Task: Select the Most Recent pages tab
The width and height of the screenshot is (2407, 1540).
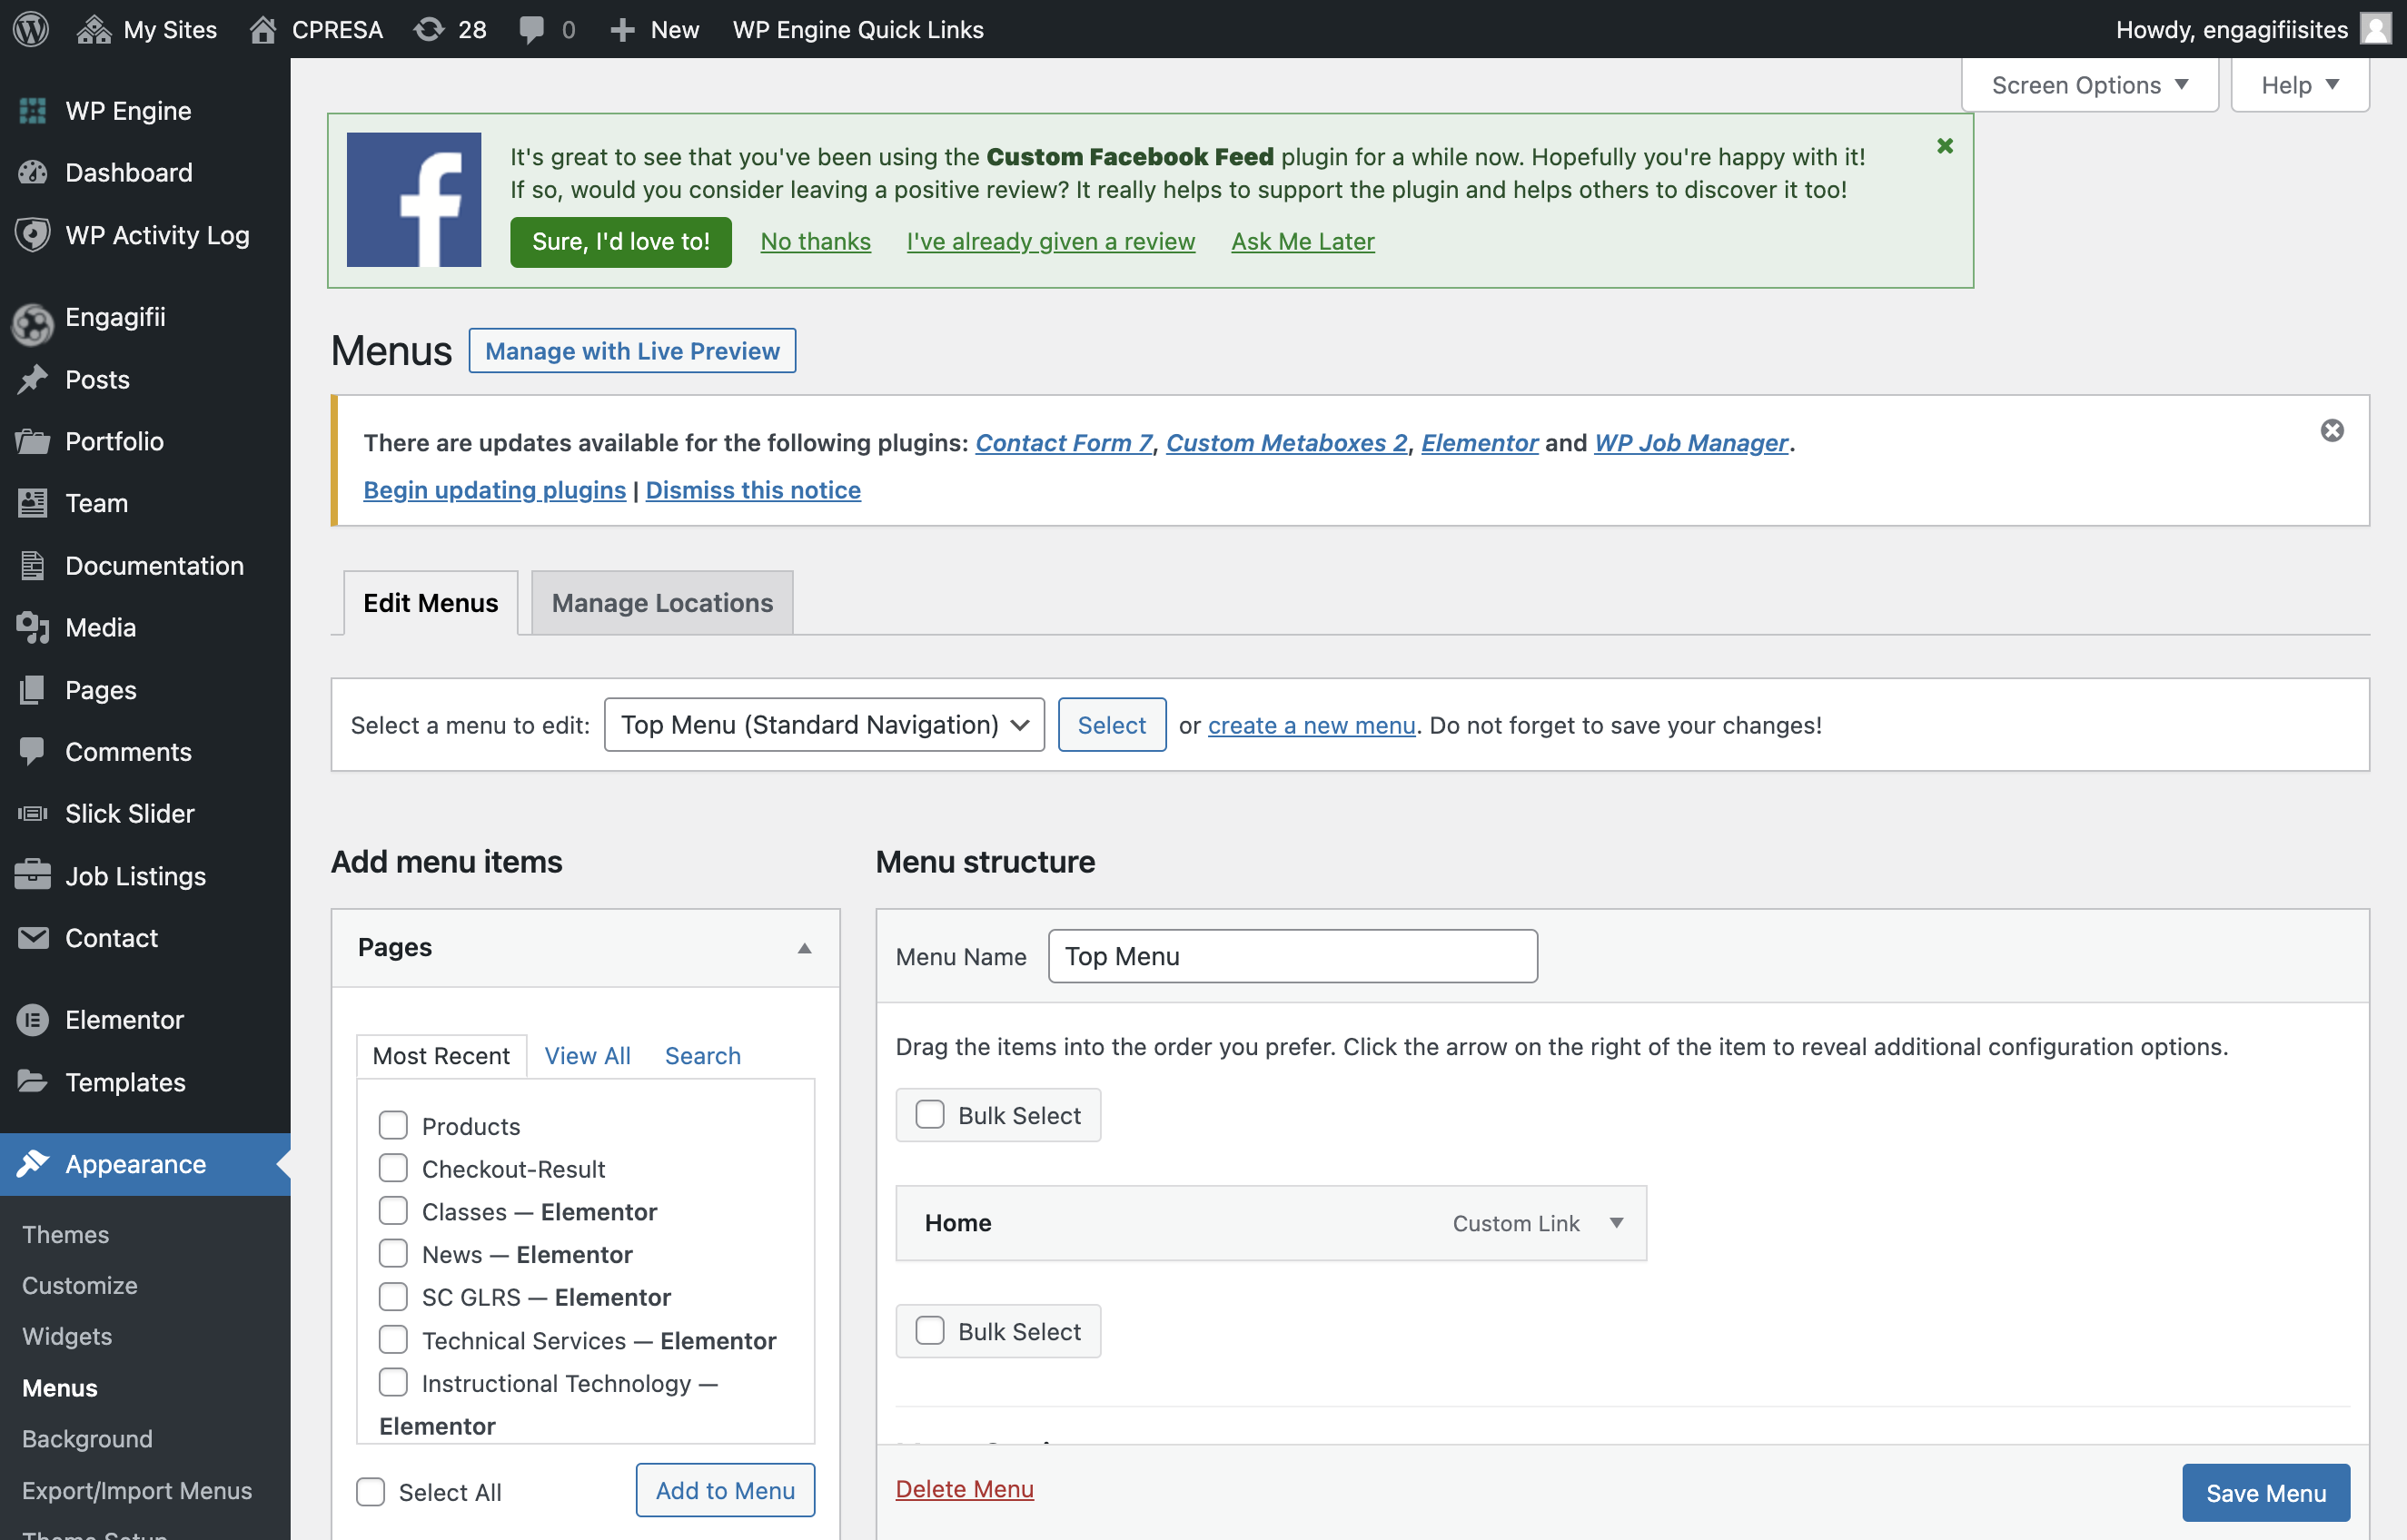Action: 441,1055
